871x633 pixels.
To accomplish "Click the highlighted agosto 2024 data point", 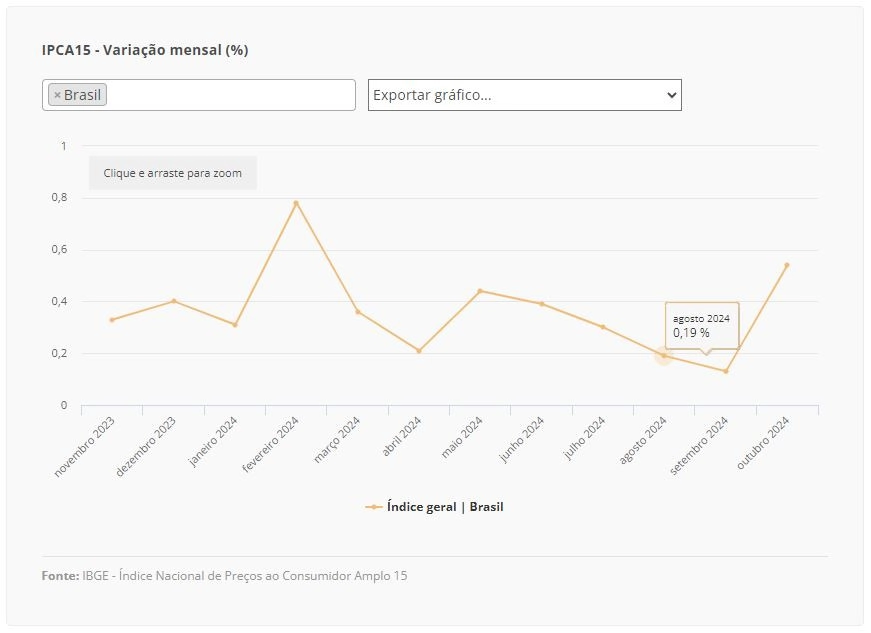I will pyautogui.click(x=664, y=356).
